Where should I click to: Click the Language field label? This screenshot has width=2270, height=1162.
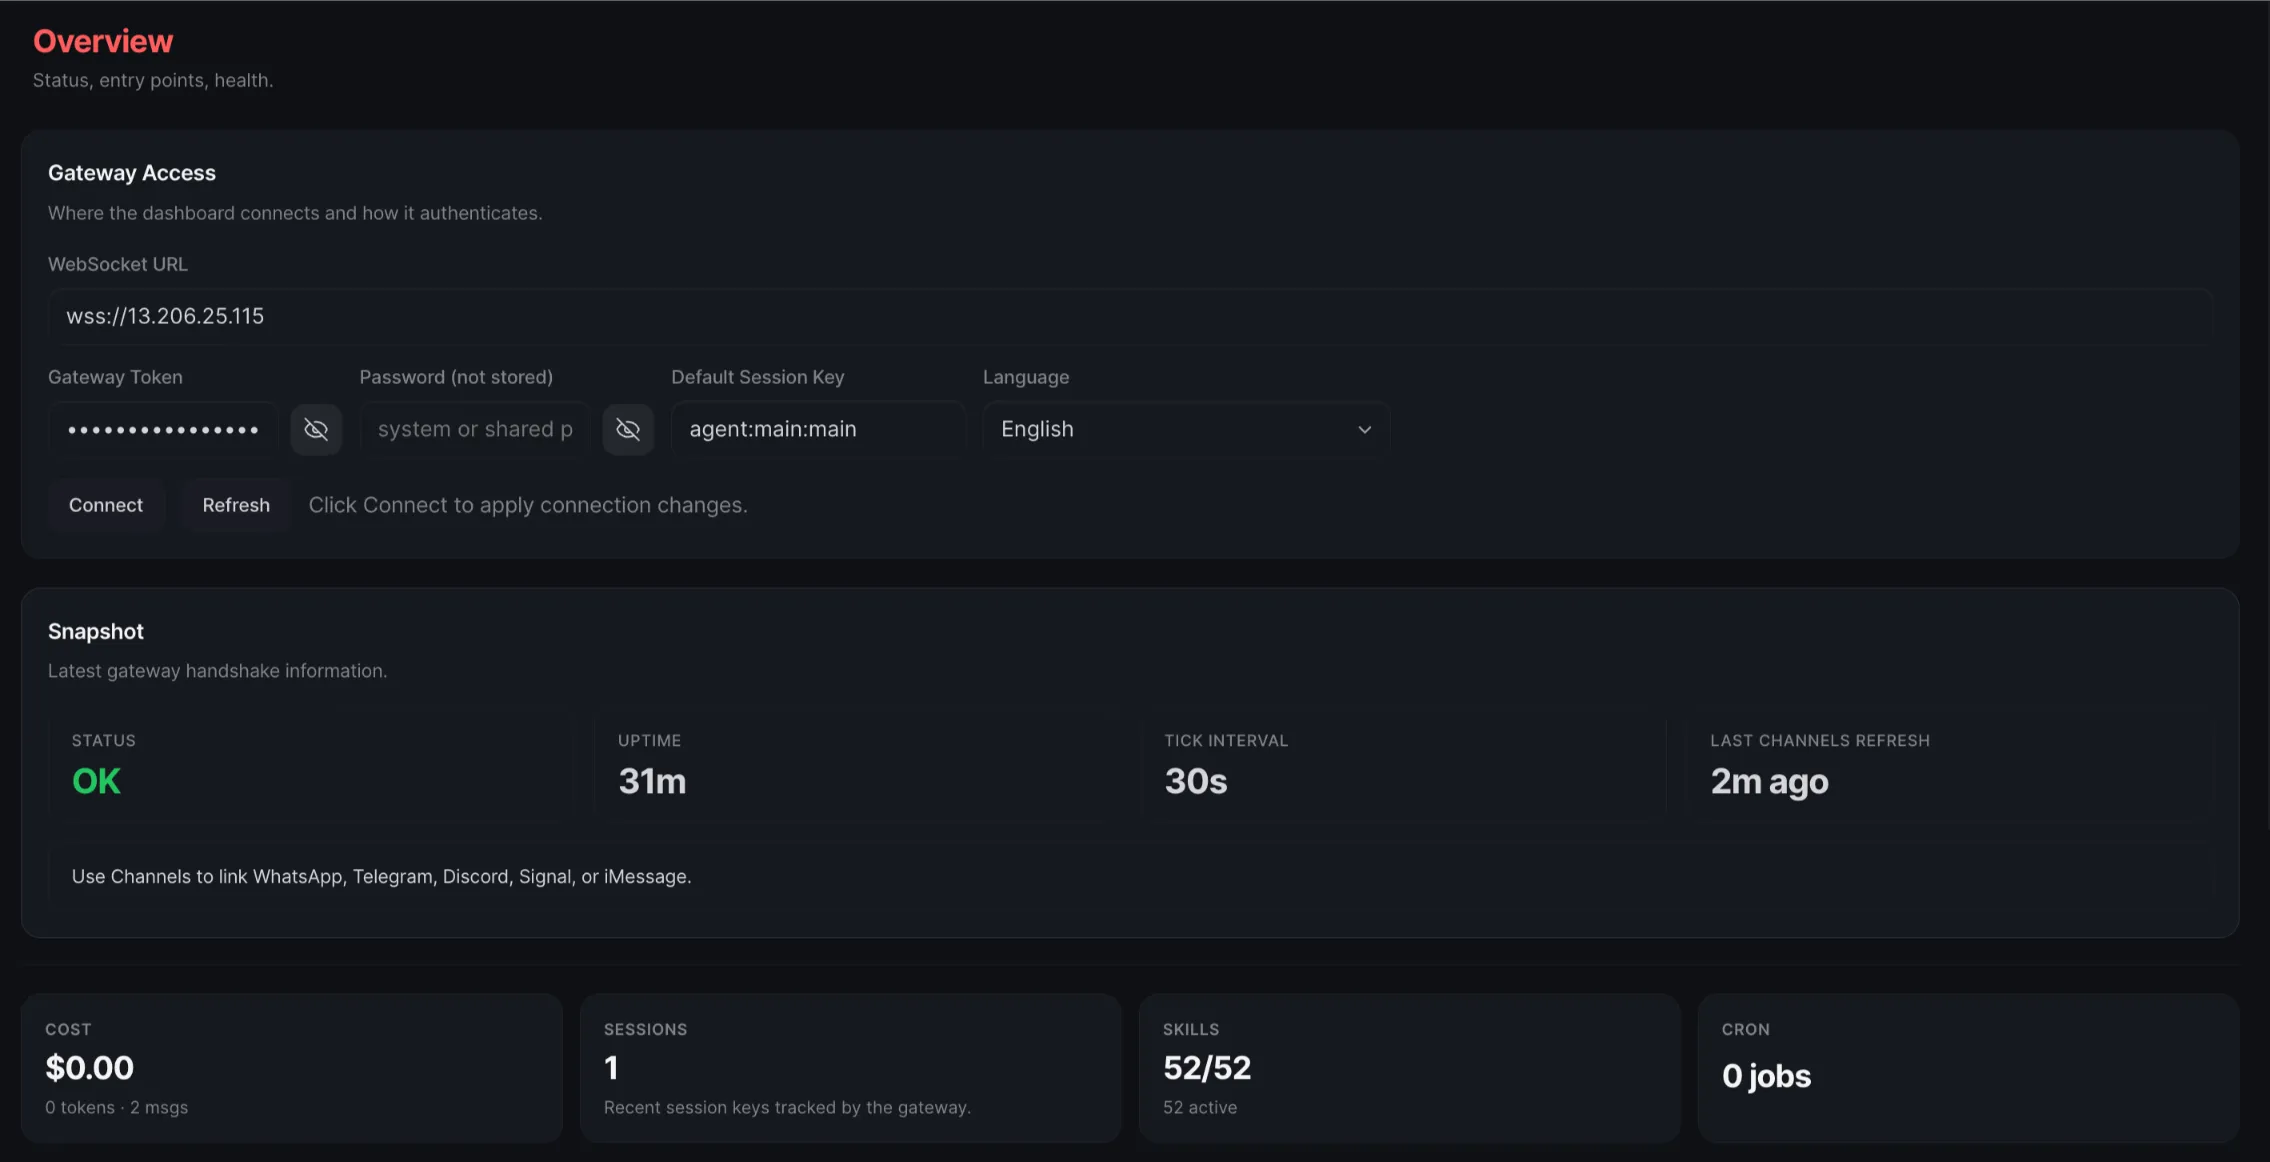coord(1026,377)
